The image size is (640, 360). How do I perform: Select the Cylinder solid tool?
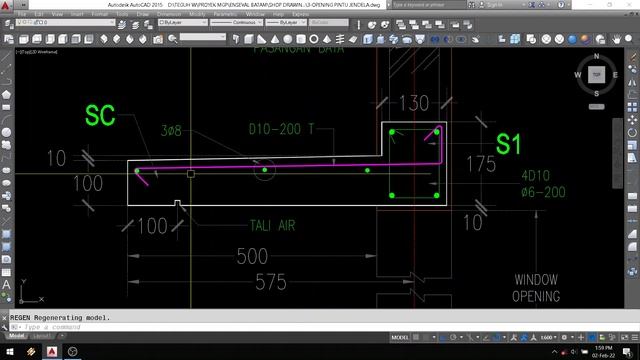pyautogui.click(x=301, y=39)
